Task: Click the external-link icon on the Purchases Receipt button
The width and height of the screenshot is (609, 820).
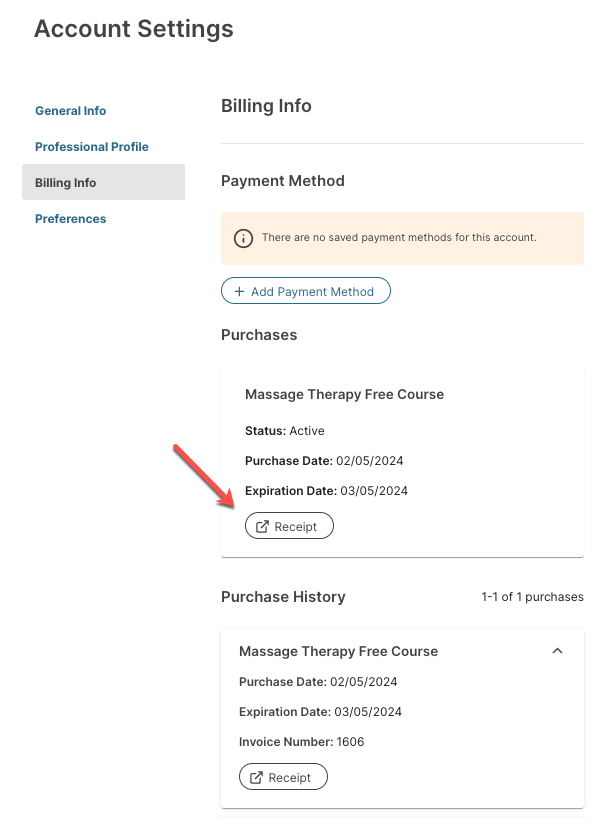Action: [x=263, y=527]
